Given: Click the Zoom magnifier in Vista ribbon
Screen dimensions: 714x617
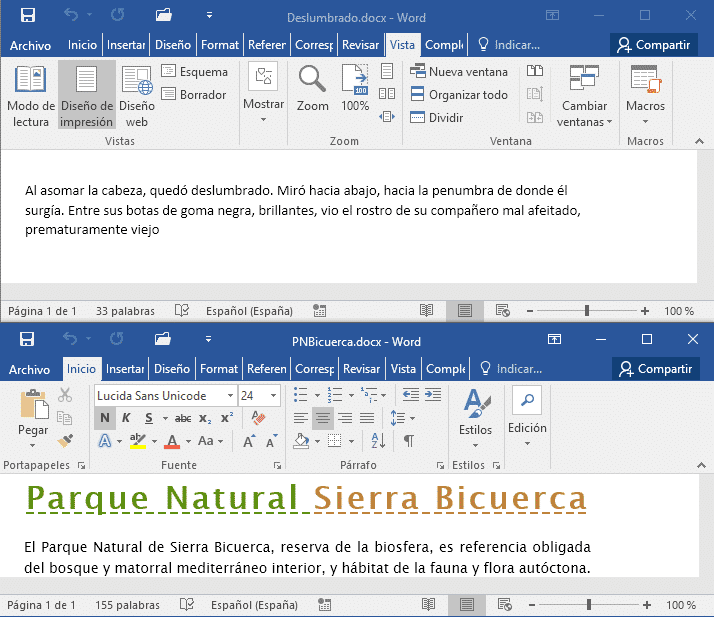Looking at the screenshot, I should click(312, 87).
